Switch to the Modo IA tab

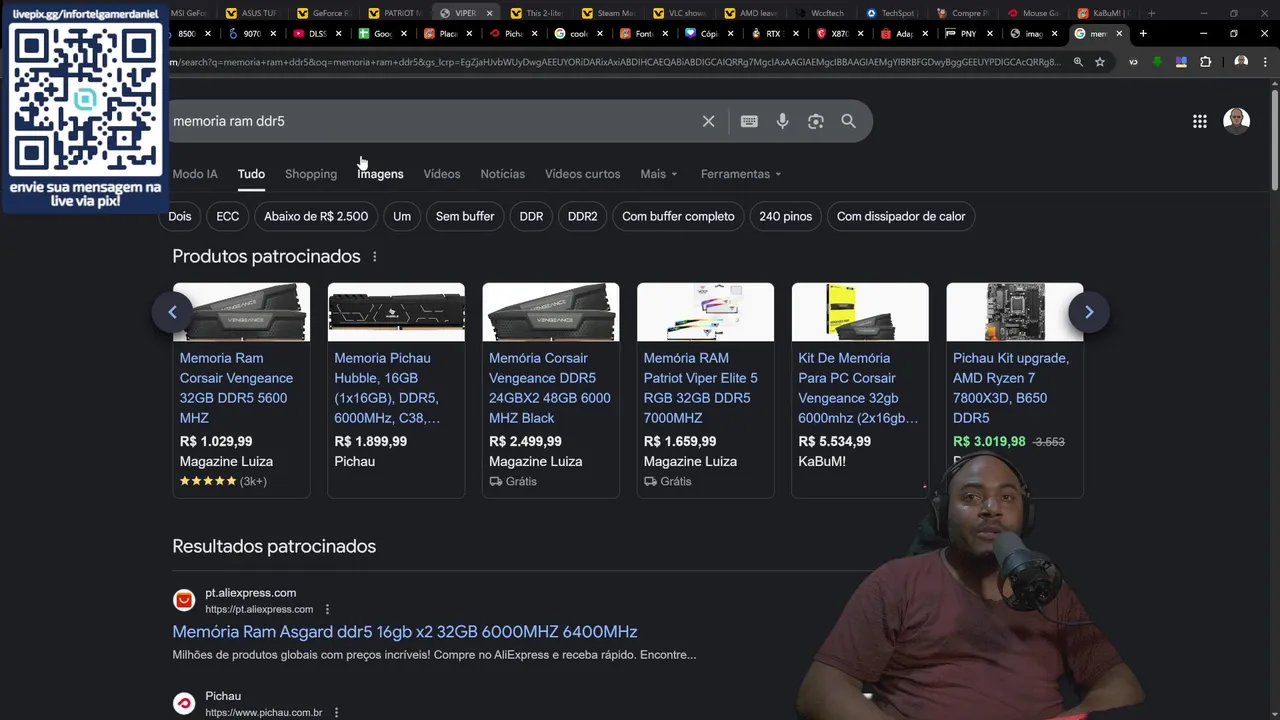tap(195, 174)
